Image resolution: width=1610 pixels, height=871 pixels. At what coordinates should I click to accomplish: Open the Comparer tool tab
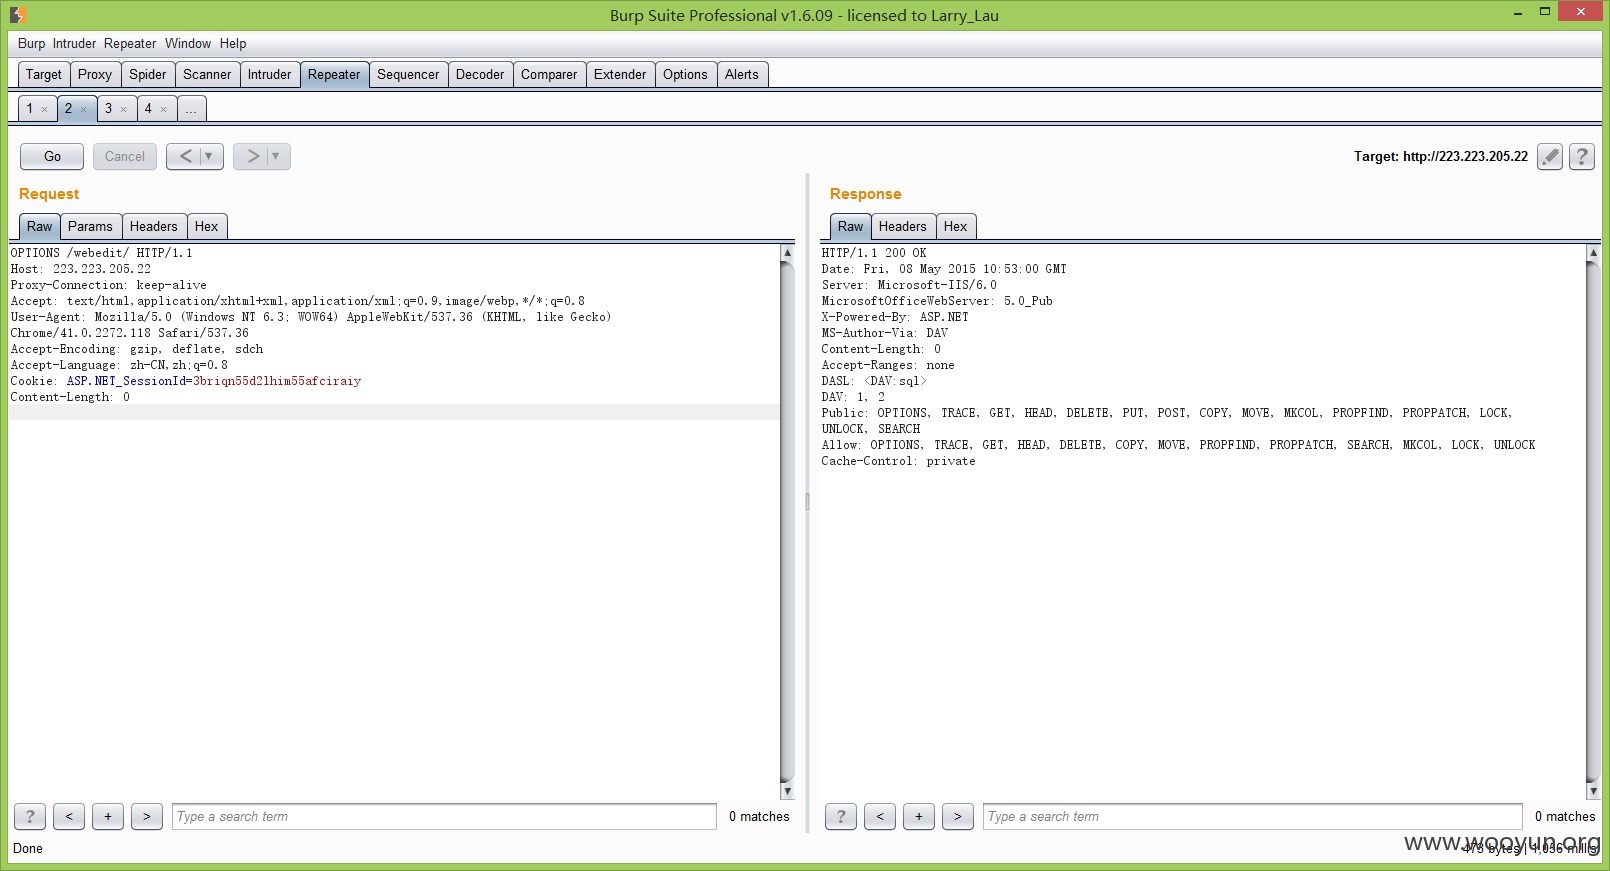pyautogui.click(x=549, y=74)
